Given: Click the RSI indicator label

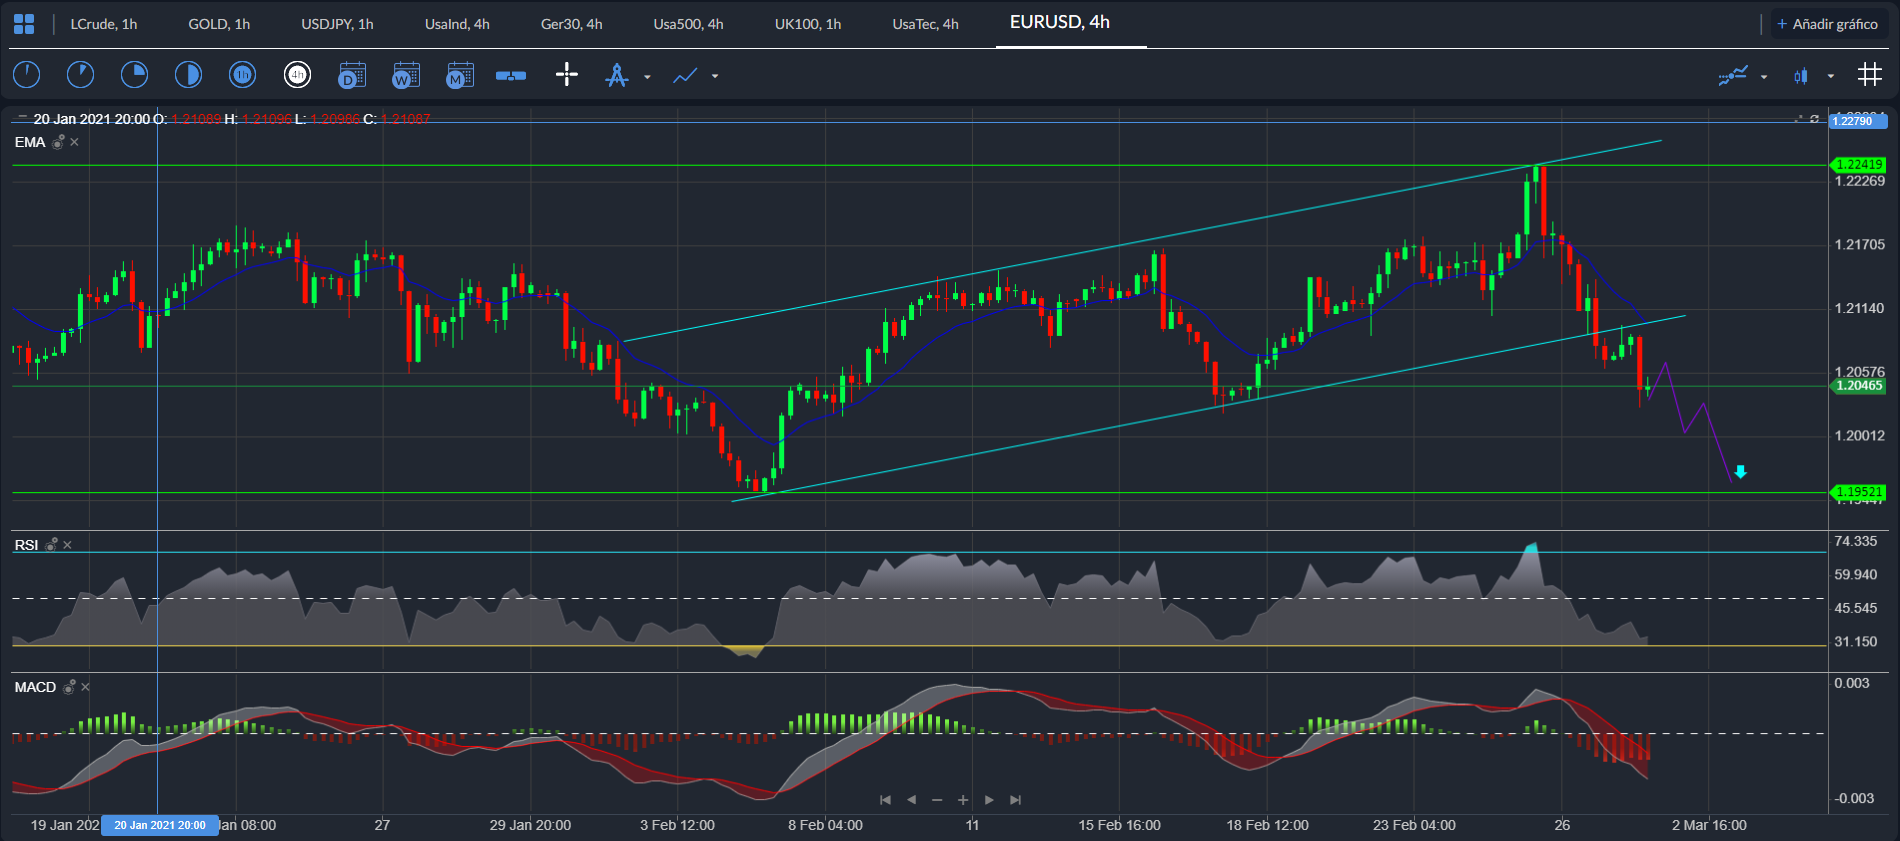Looking at the screenshot, I should pyautogui.click(x=26, y=545).
